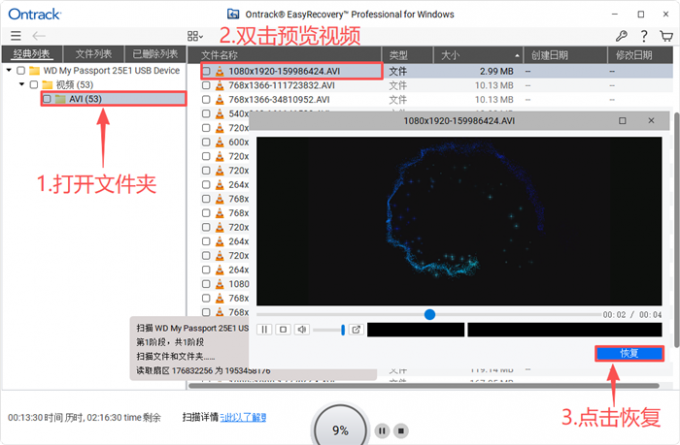The height and width of the screenshot is (445, 680).
Task: Open the 扫描详情 learn more link
Action: [x=243, y=417]
